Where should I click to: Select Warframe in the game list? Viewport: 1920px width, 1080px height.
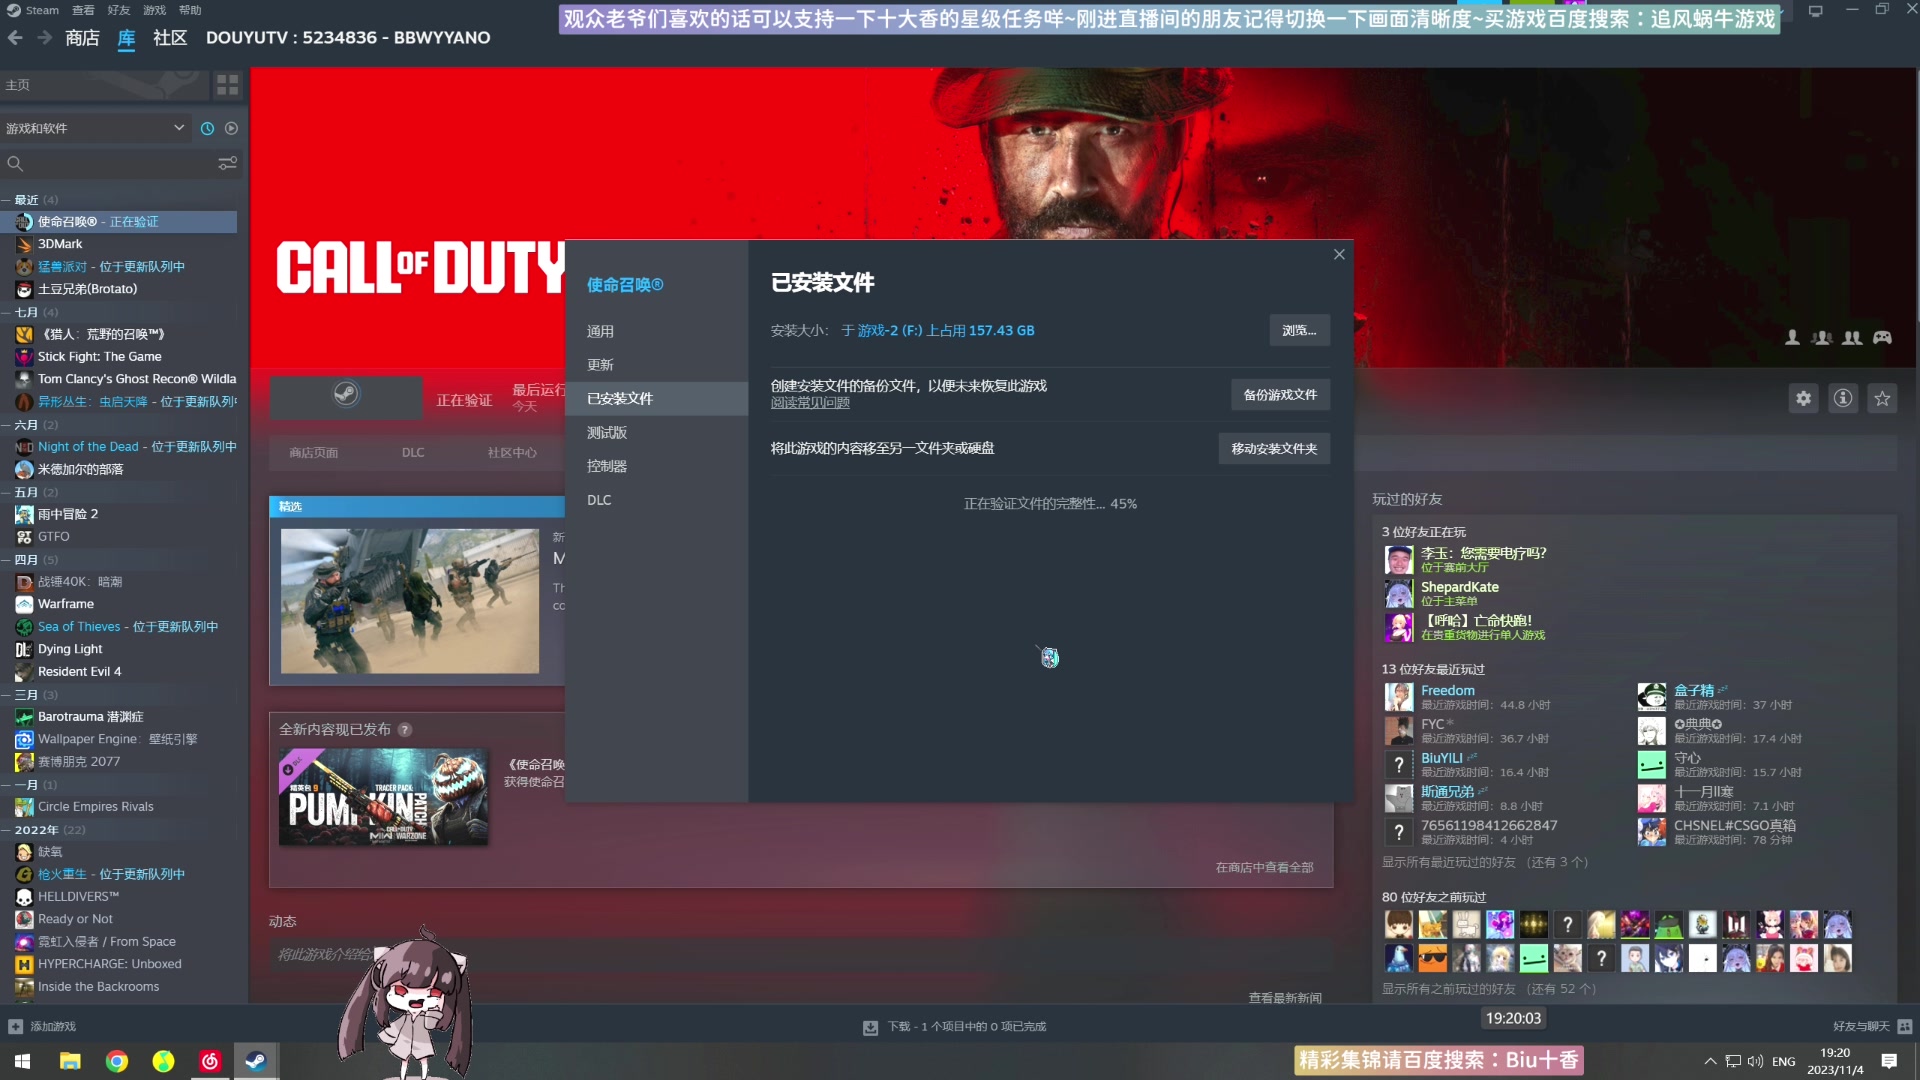pyautogui.click(x=66, y=604)
